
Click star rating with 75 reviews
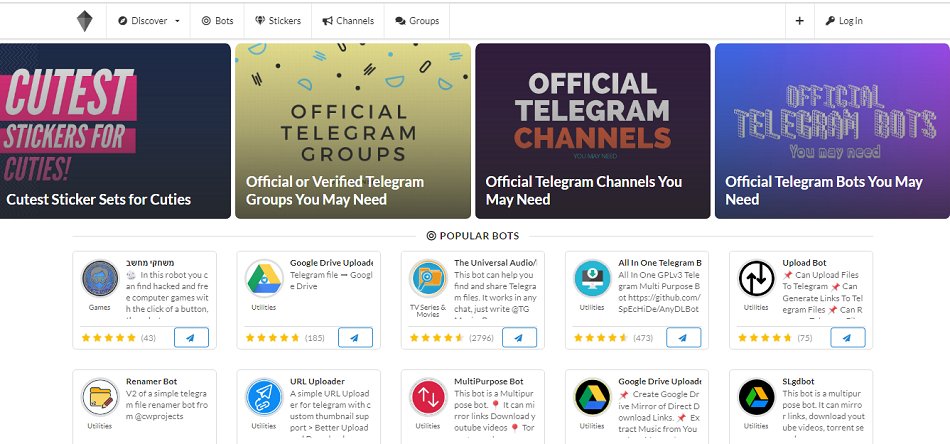tap(765, 337)
